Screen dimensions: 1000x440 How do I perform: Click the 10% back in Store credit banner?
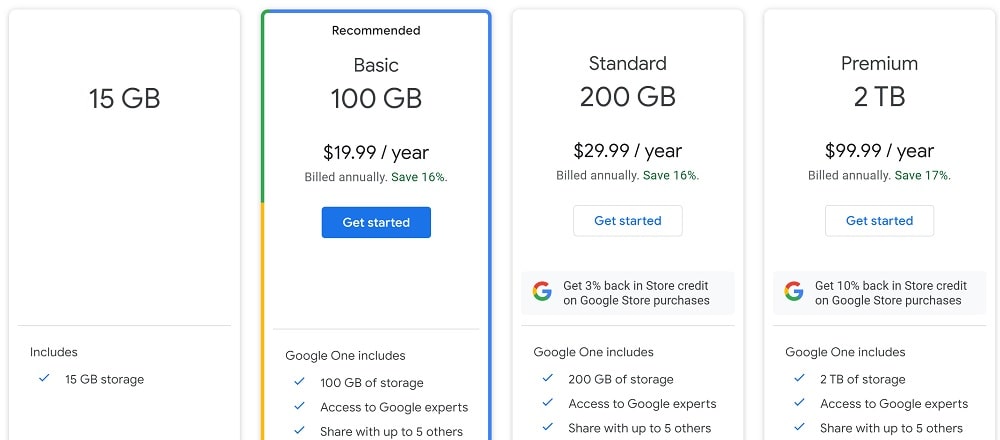point(880,293)
